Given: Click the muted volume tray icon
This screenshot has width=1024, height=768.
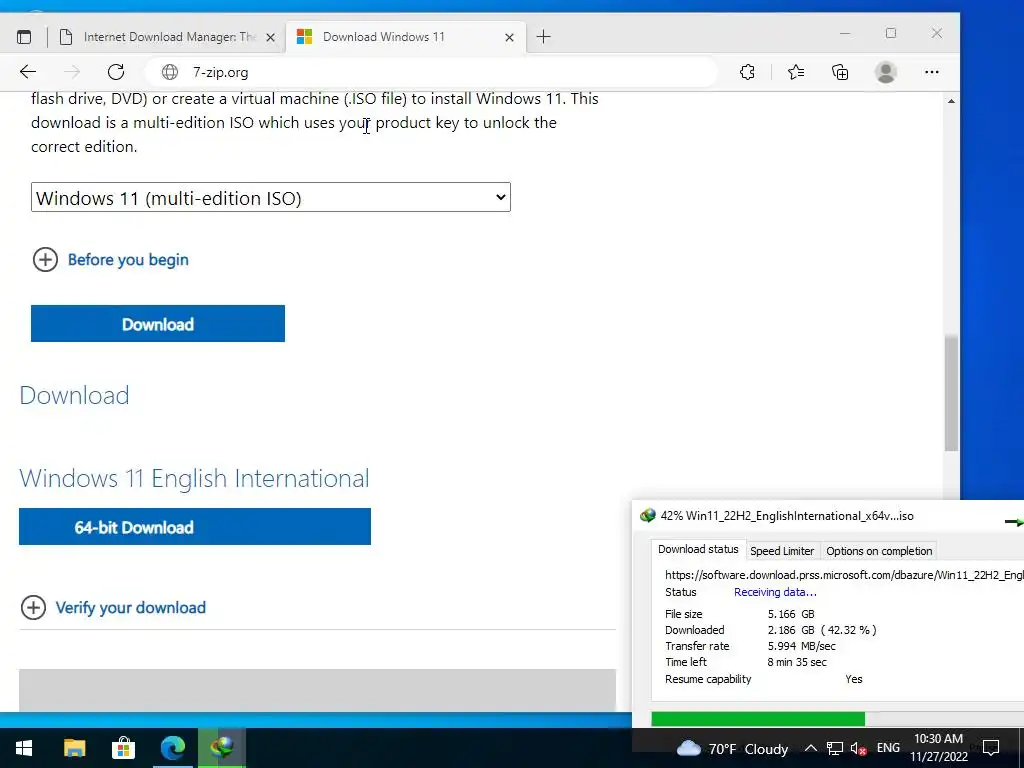Looking at the screenshot, I should click(x=859, y=748).
